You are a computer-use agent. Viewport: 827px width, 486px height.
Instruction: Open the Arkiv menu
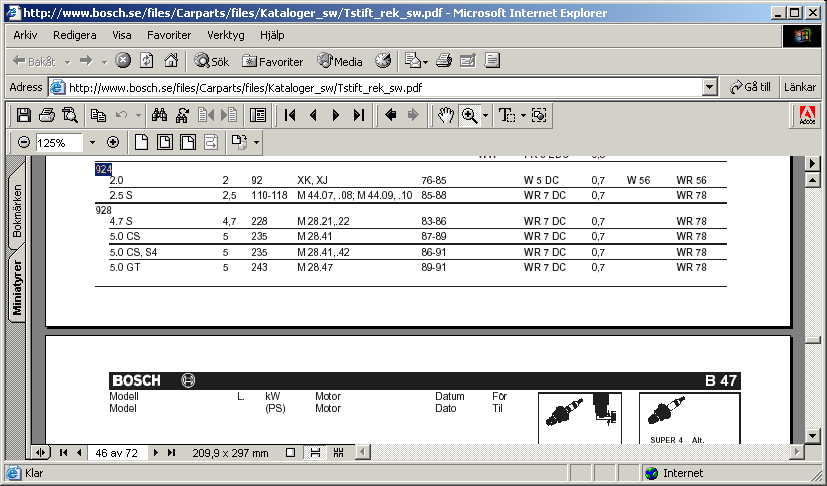25,35
